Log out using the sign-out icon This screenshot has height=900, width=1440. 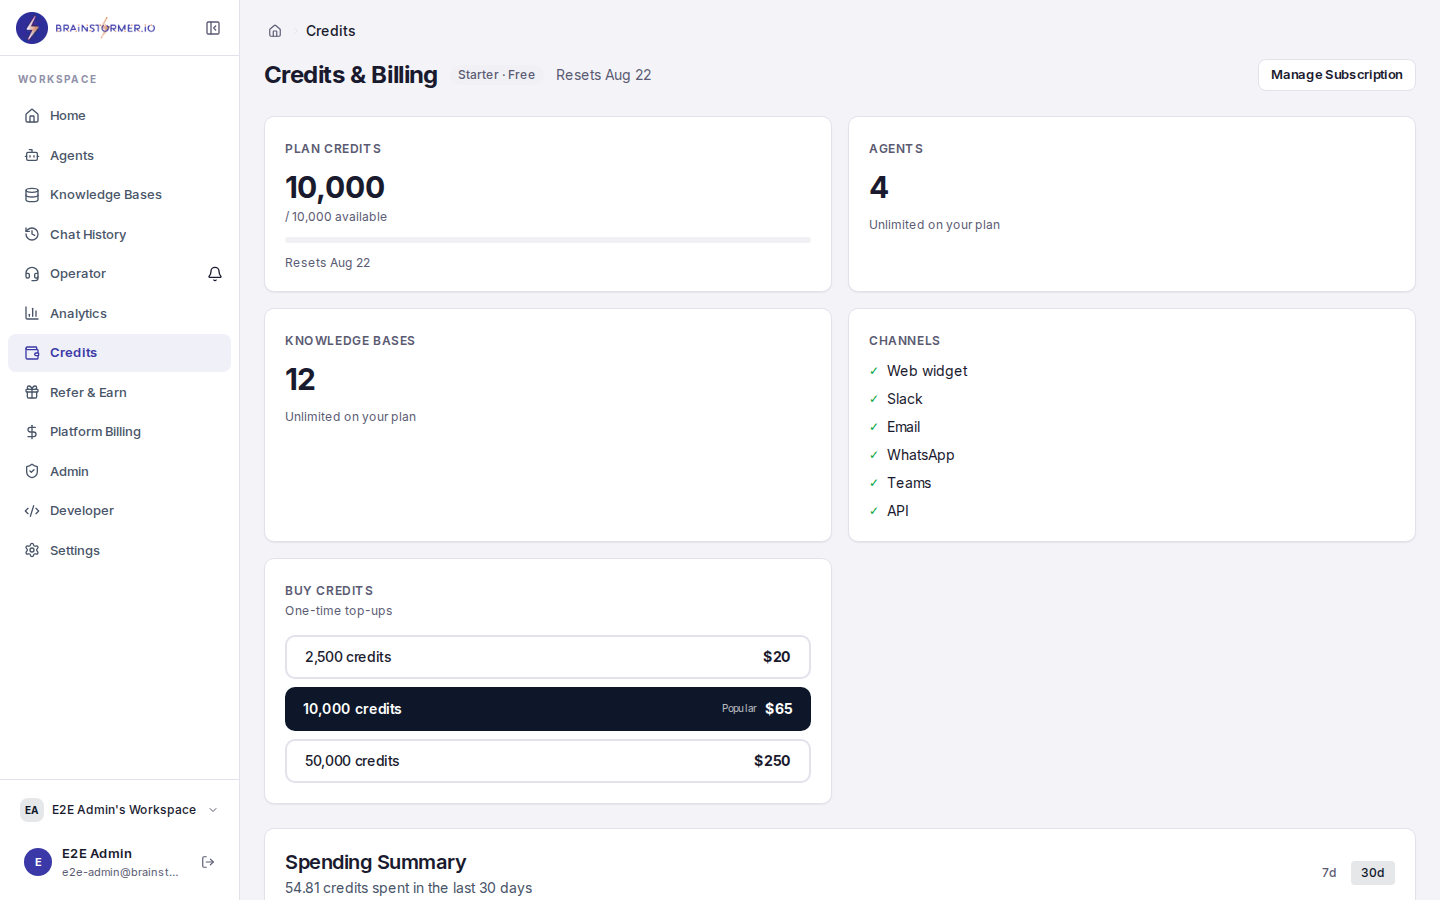click(x=208, y=862)
